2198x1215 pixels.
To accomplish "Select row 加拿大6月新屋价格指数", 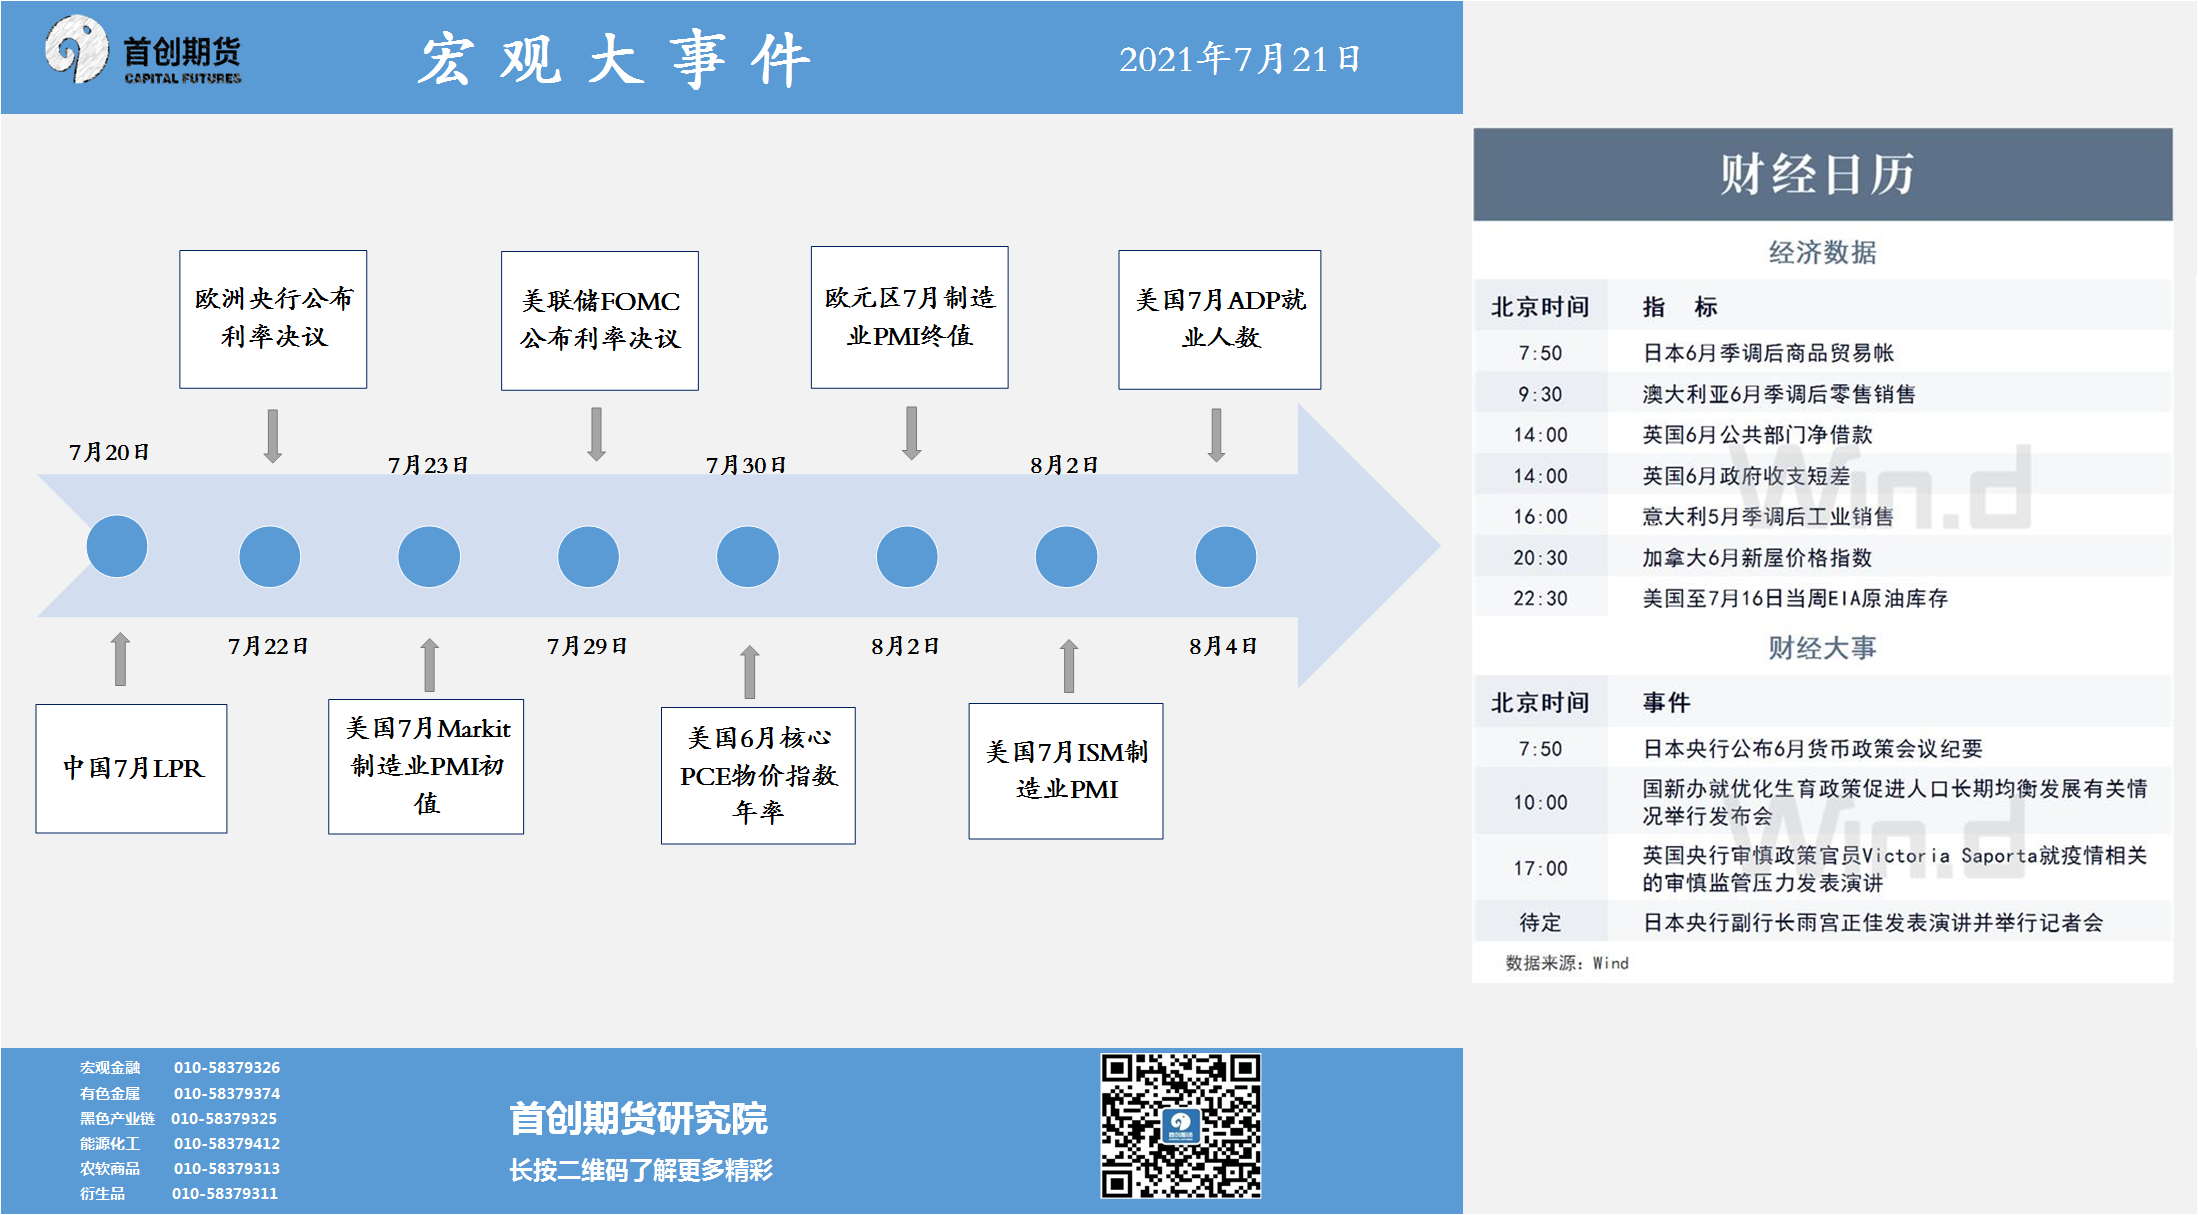I will click(1822, 558).
